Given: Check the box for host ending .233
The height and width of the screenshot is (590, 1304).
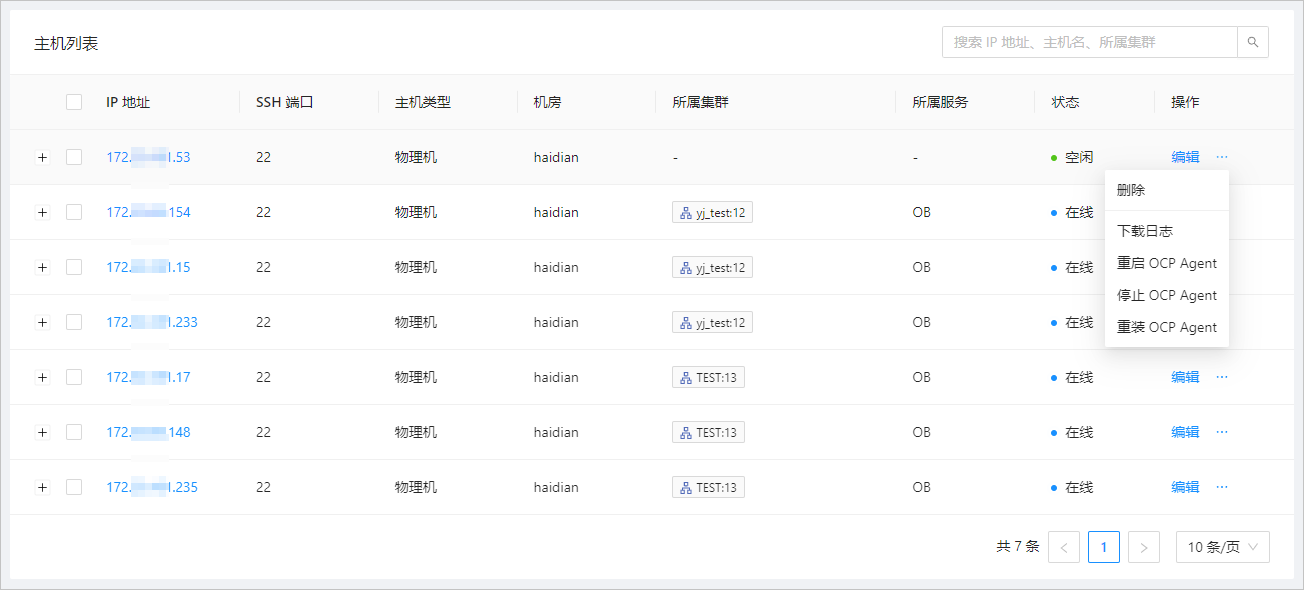Looking at the screenshot, I should coord(74,322).
